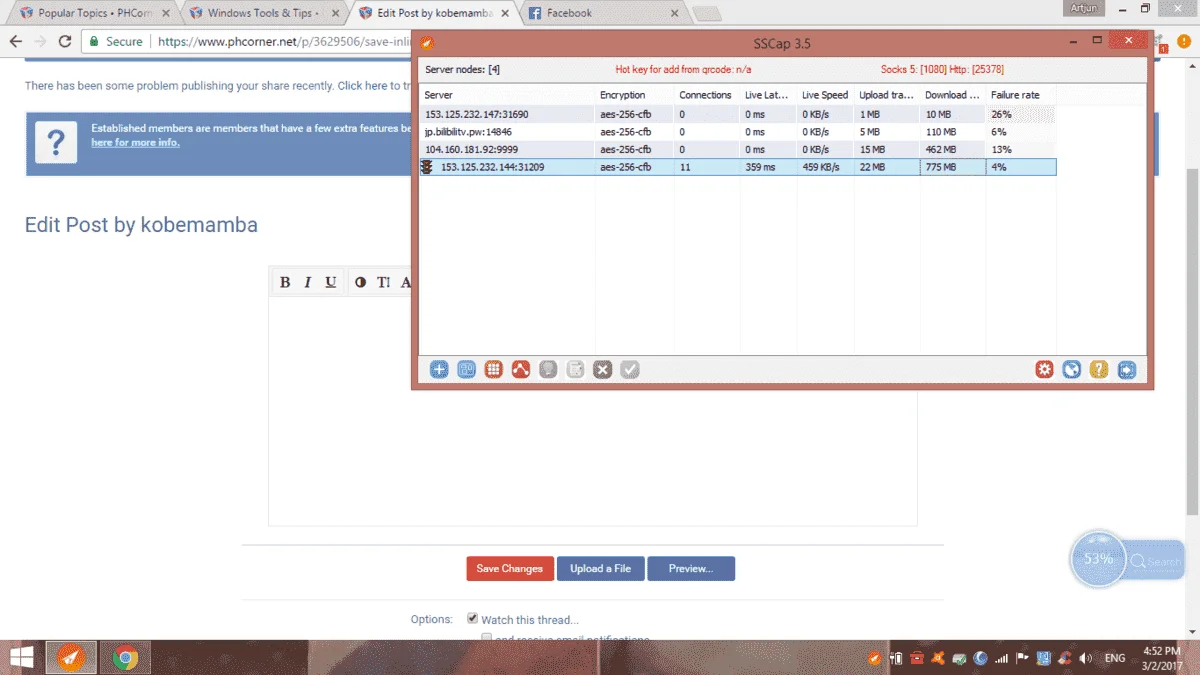The width and height of the screenshot is (1200, 675).
Task: Click the Preview... button
Action: [x=691, y=568]
